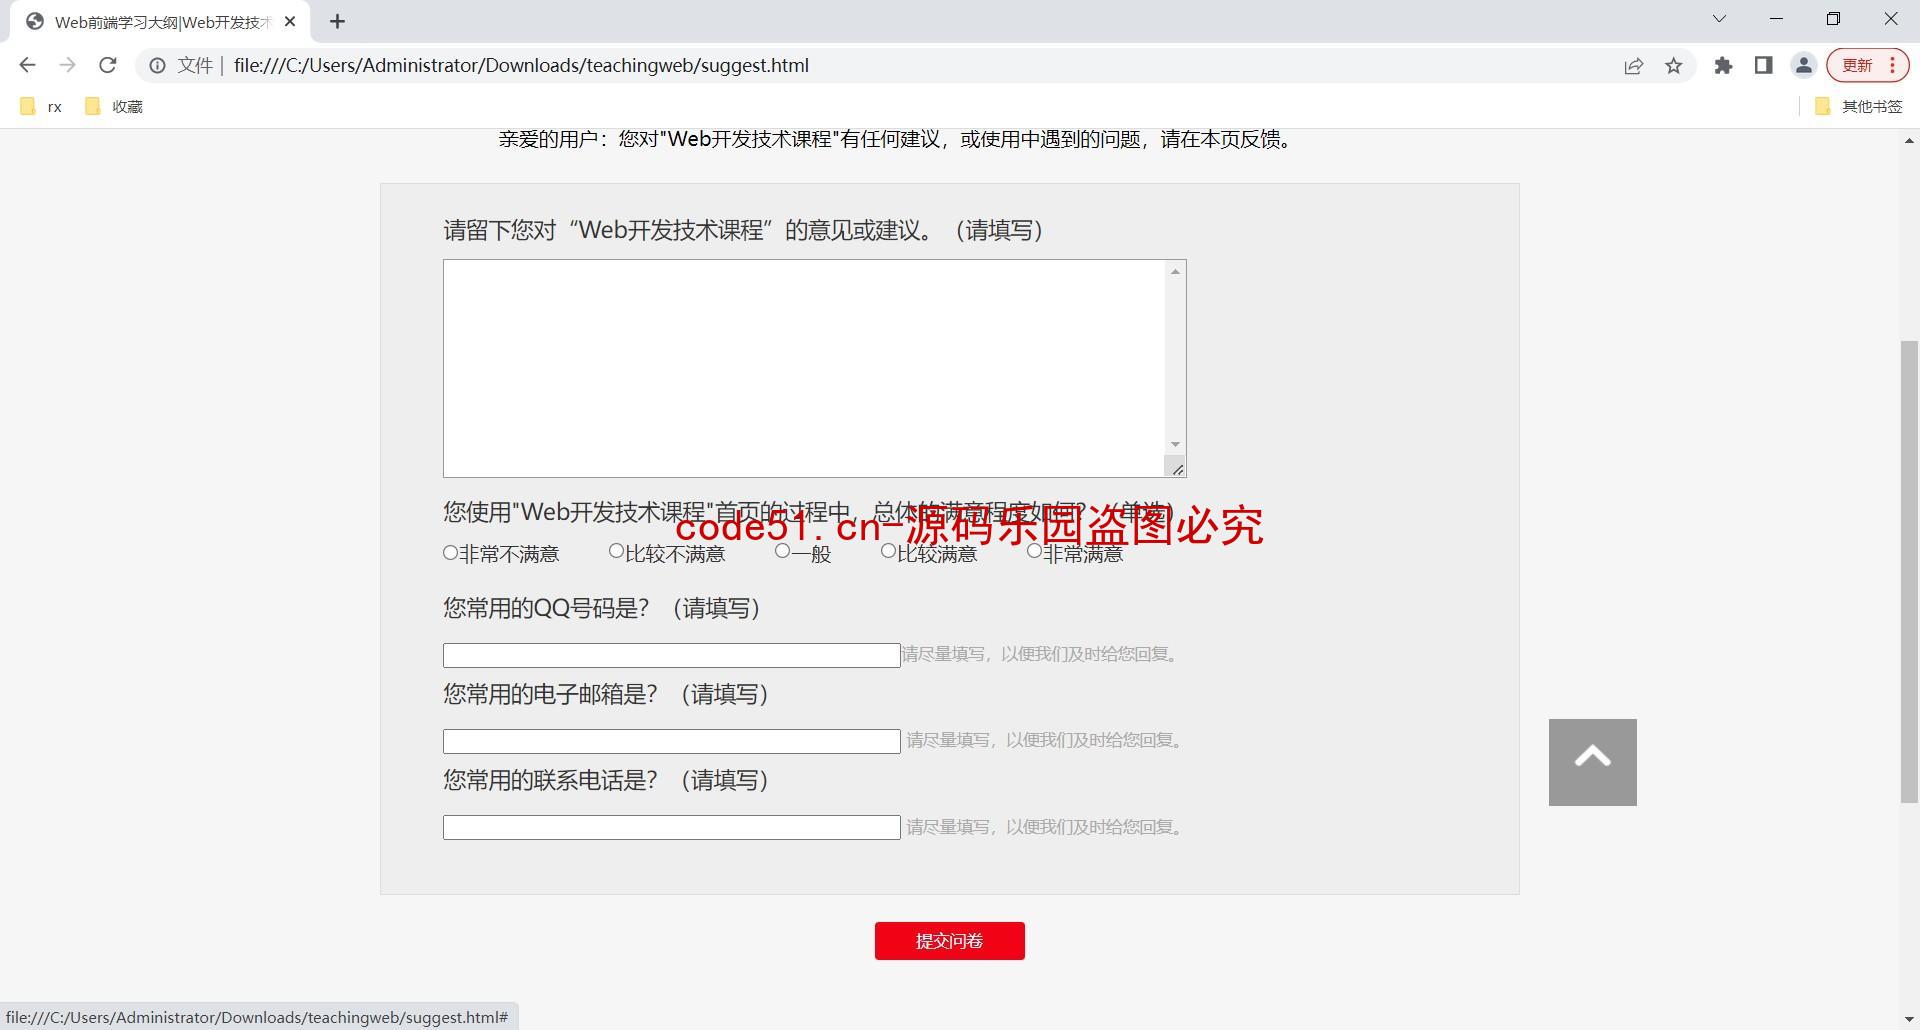
Task: Open the user profile avatar
Action: [1803, 65]
